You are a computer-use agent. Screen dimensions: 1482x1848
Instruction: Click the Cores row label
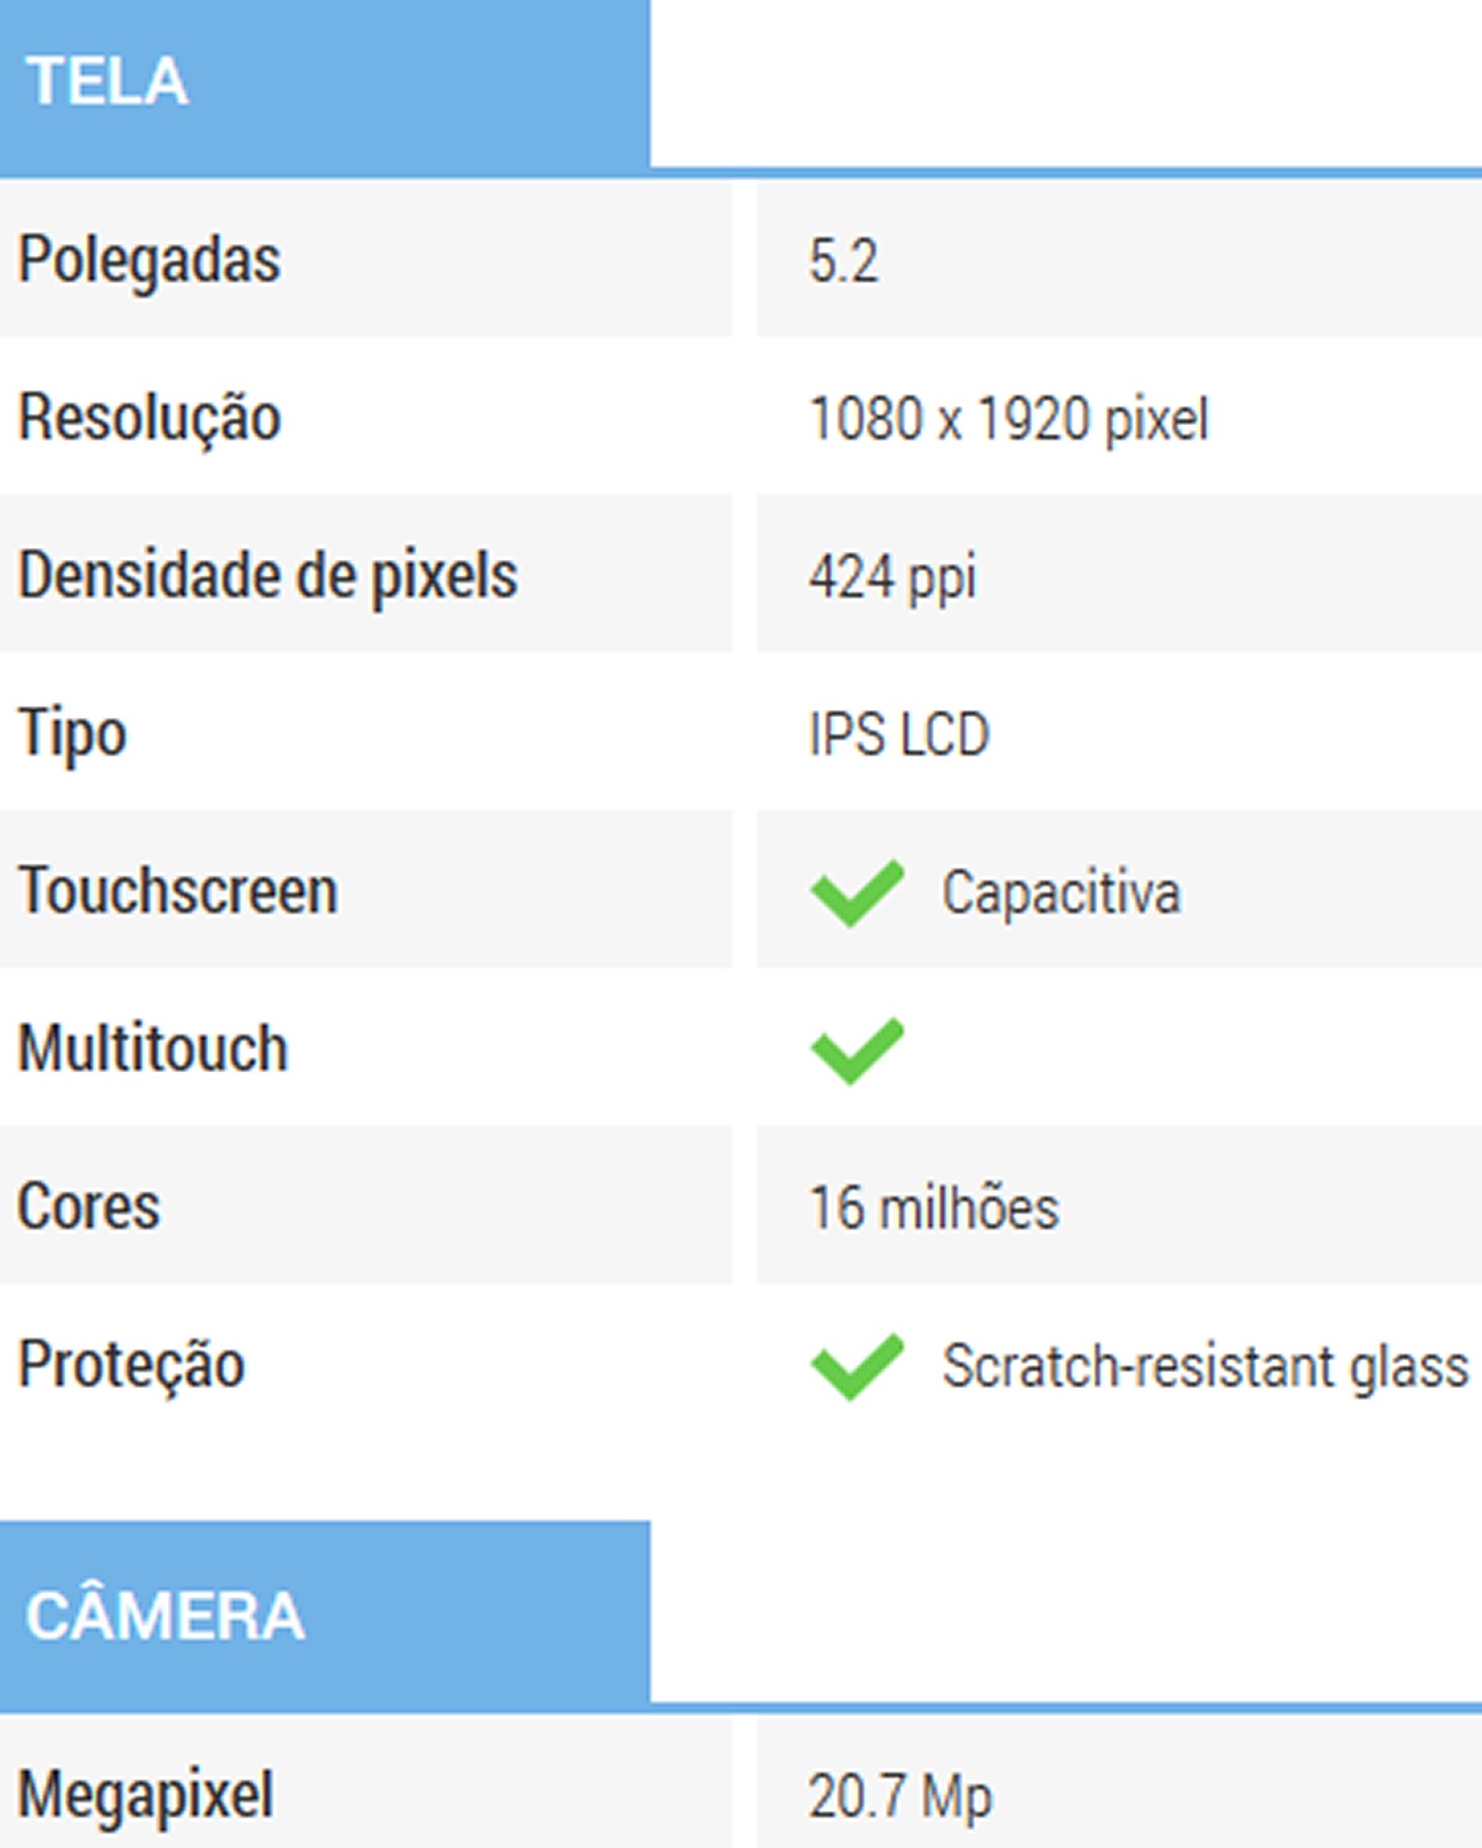89,1206
